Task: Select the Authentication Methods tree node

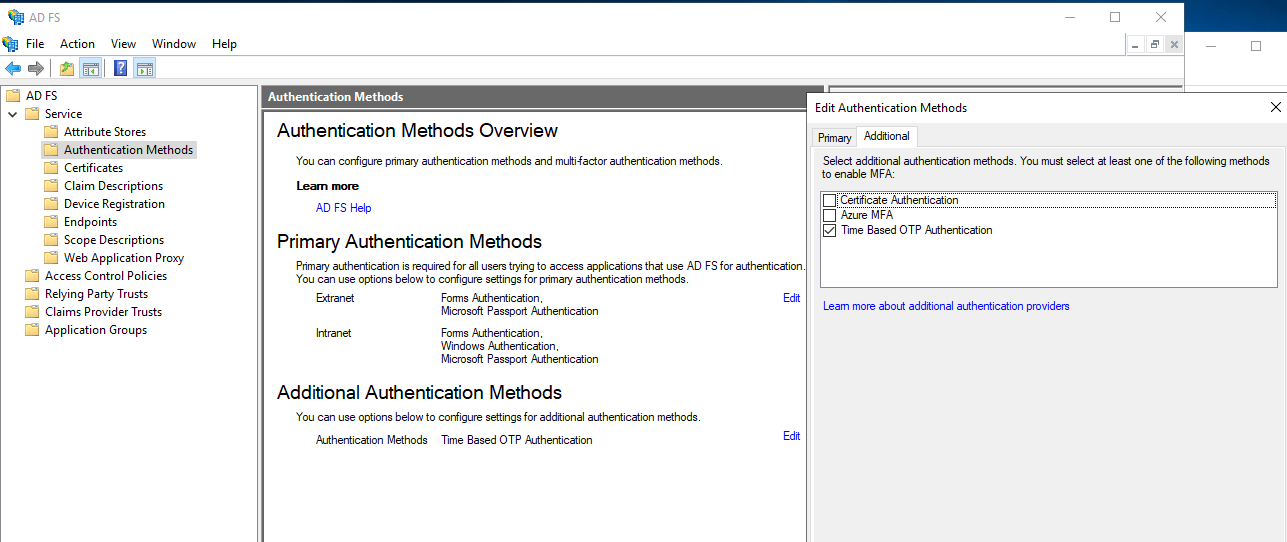Action: (x=128, y=150)
